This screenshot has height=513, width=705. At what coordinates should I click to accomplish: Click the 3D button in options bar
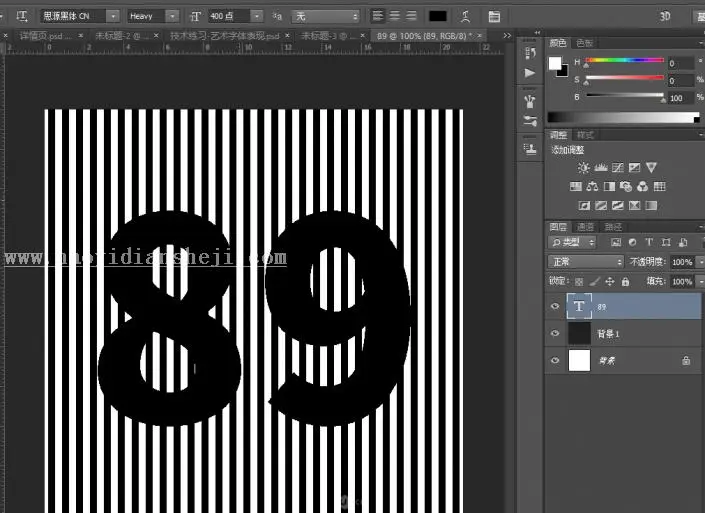tap(665, 17)
